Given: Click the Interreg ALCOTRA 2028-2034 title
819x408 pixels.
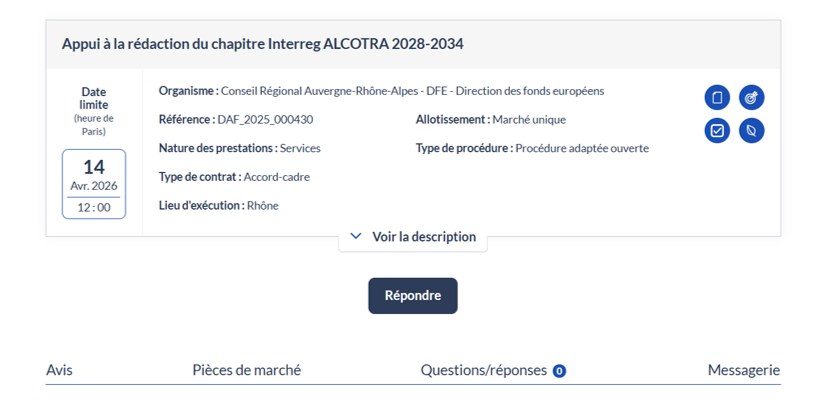Looking at the screenshot, I should pos(262,44).
